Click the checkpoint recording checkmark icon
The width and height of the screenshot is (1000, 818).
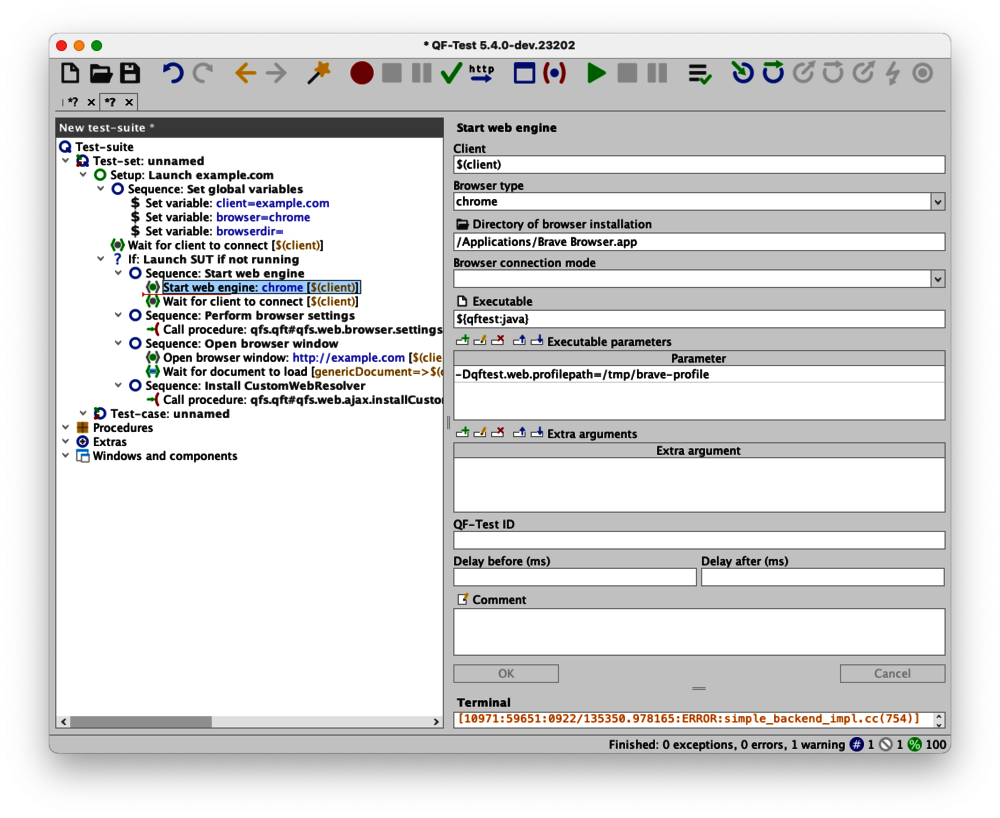coord(451,72)
